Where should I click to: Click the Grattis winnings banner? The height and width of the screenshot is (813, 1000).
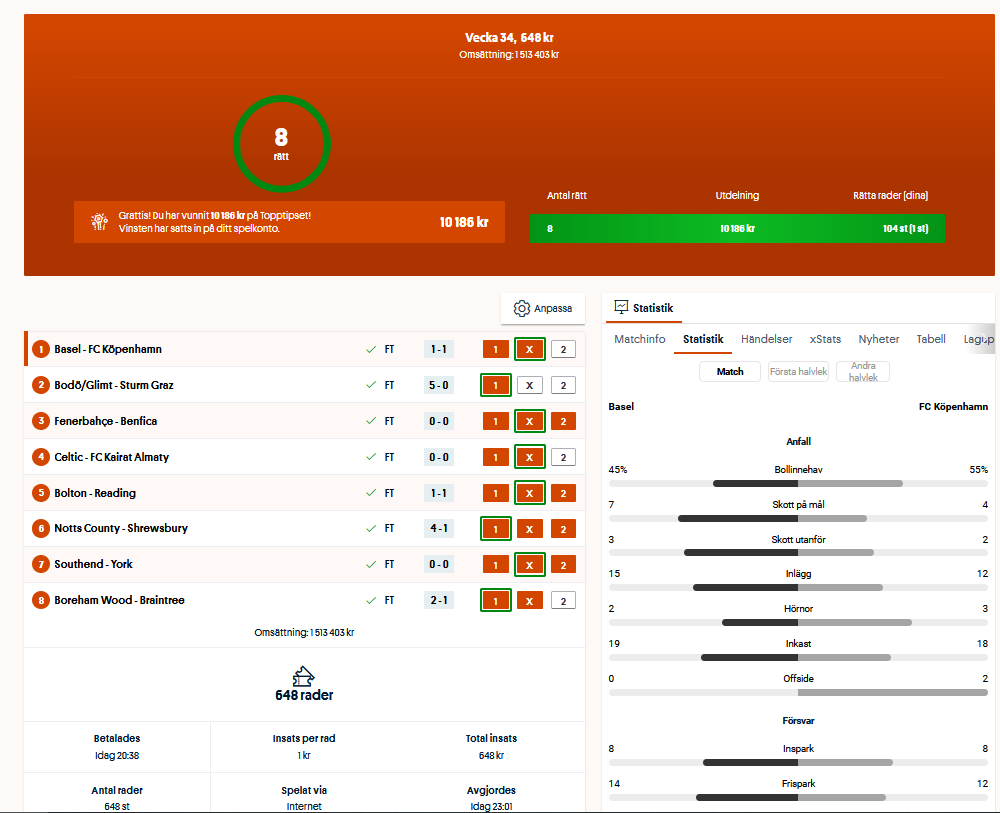pyautogui.click(x=289, y=222)
